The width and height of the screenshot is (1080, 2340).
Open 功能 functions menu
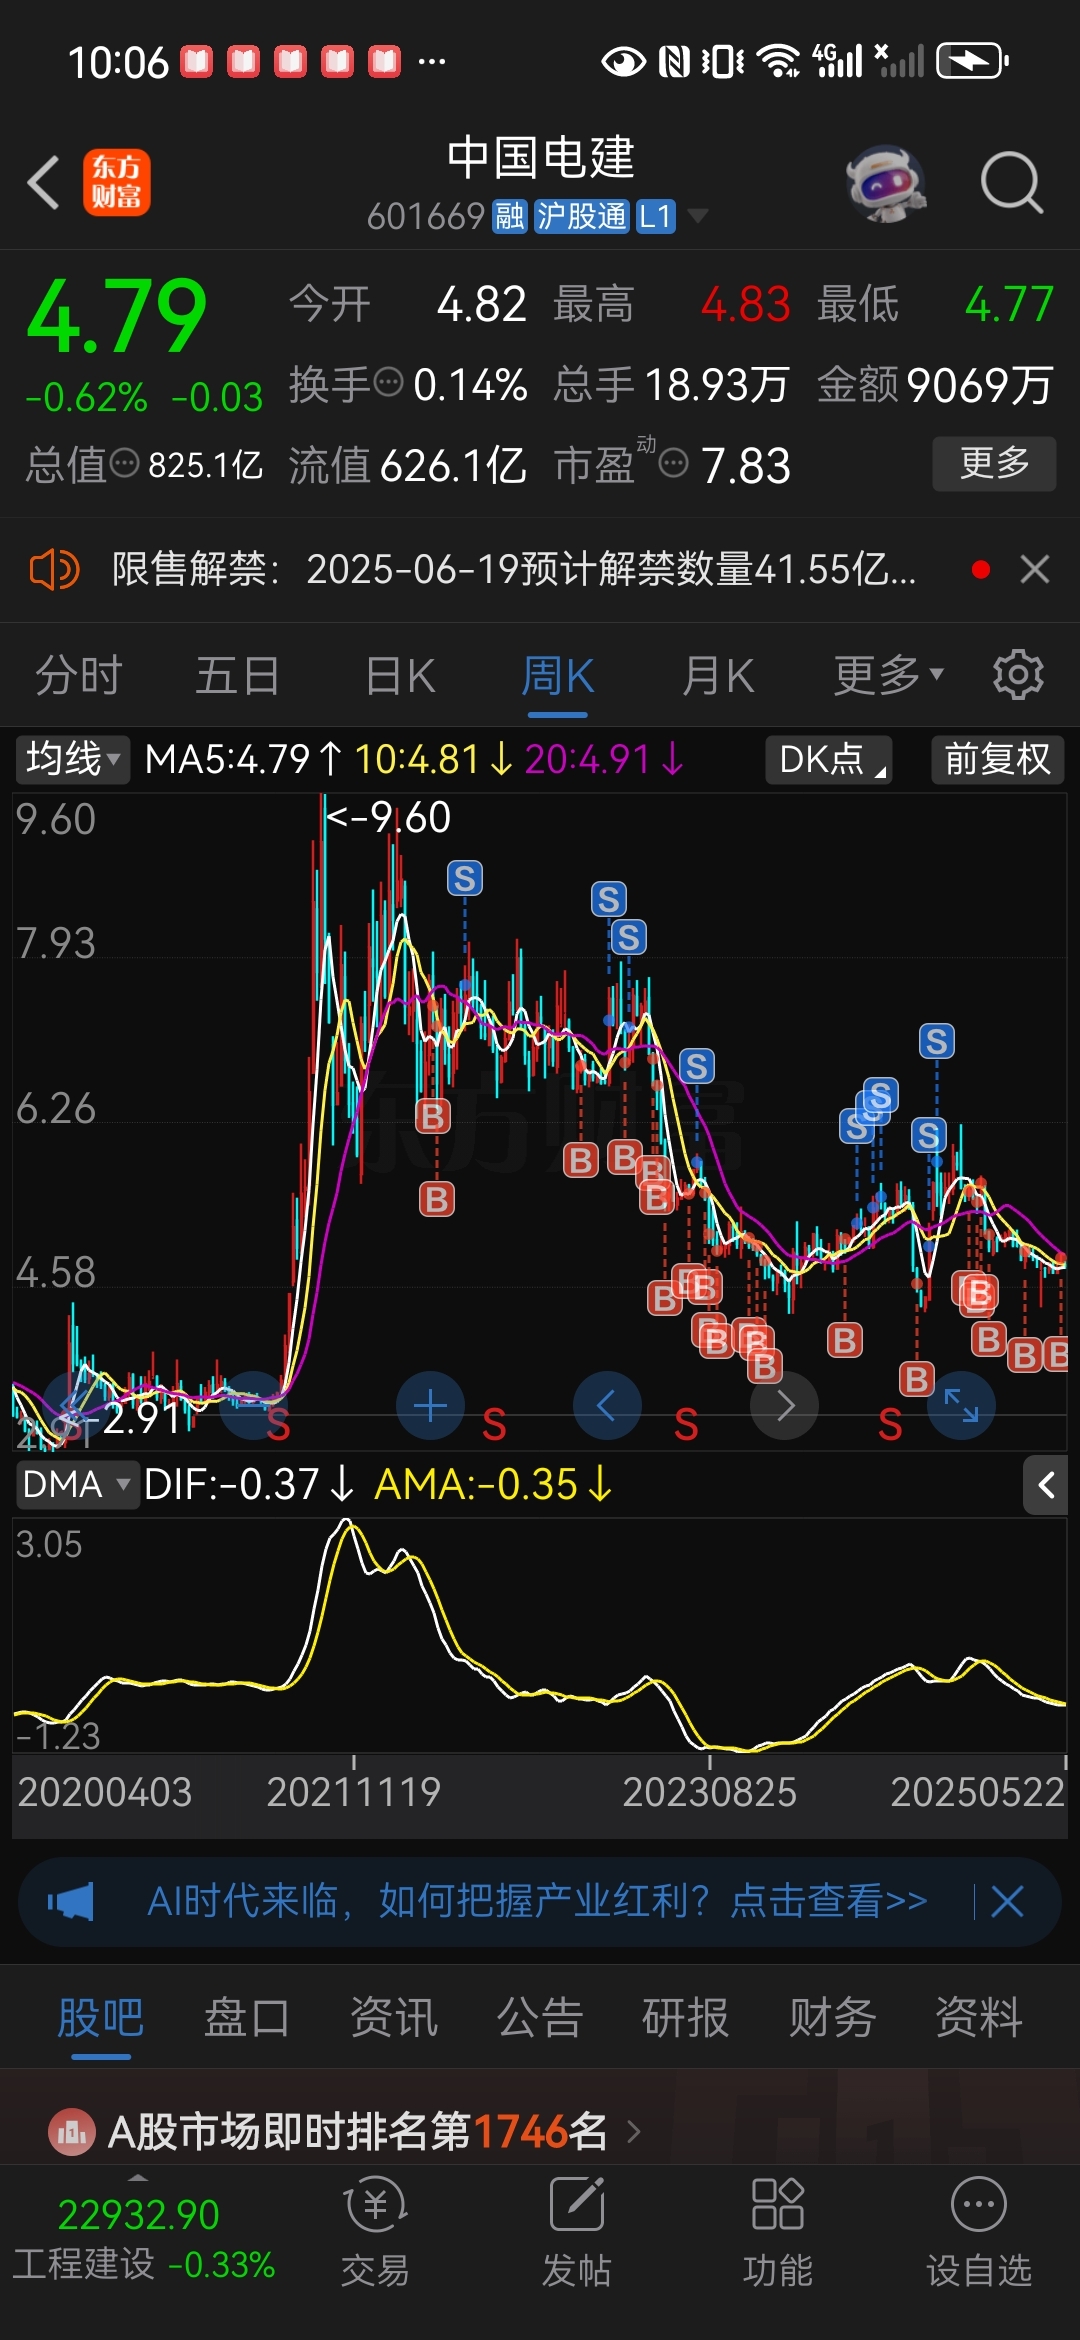pos(778,2232)
